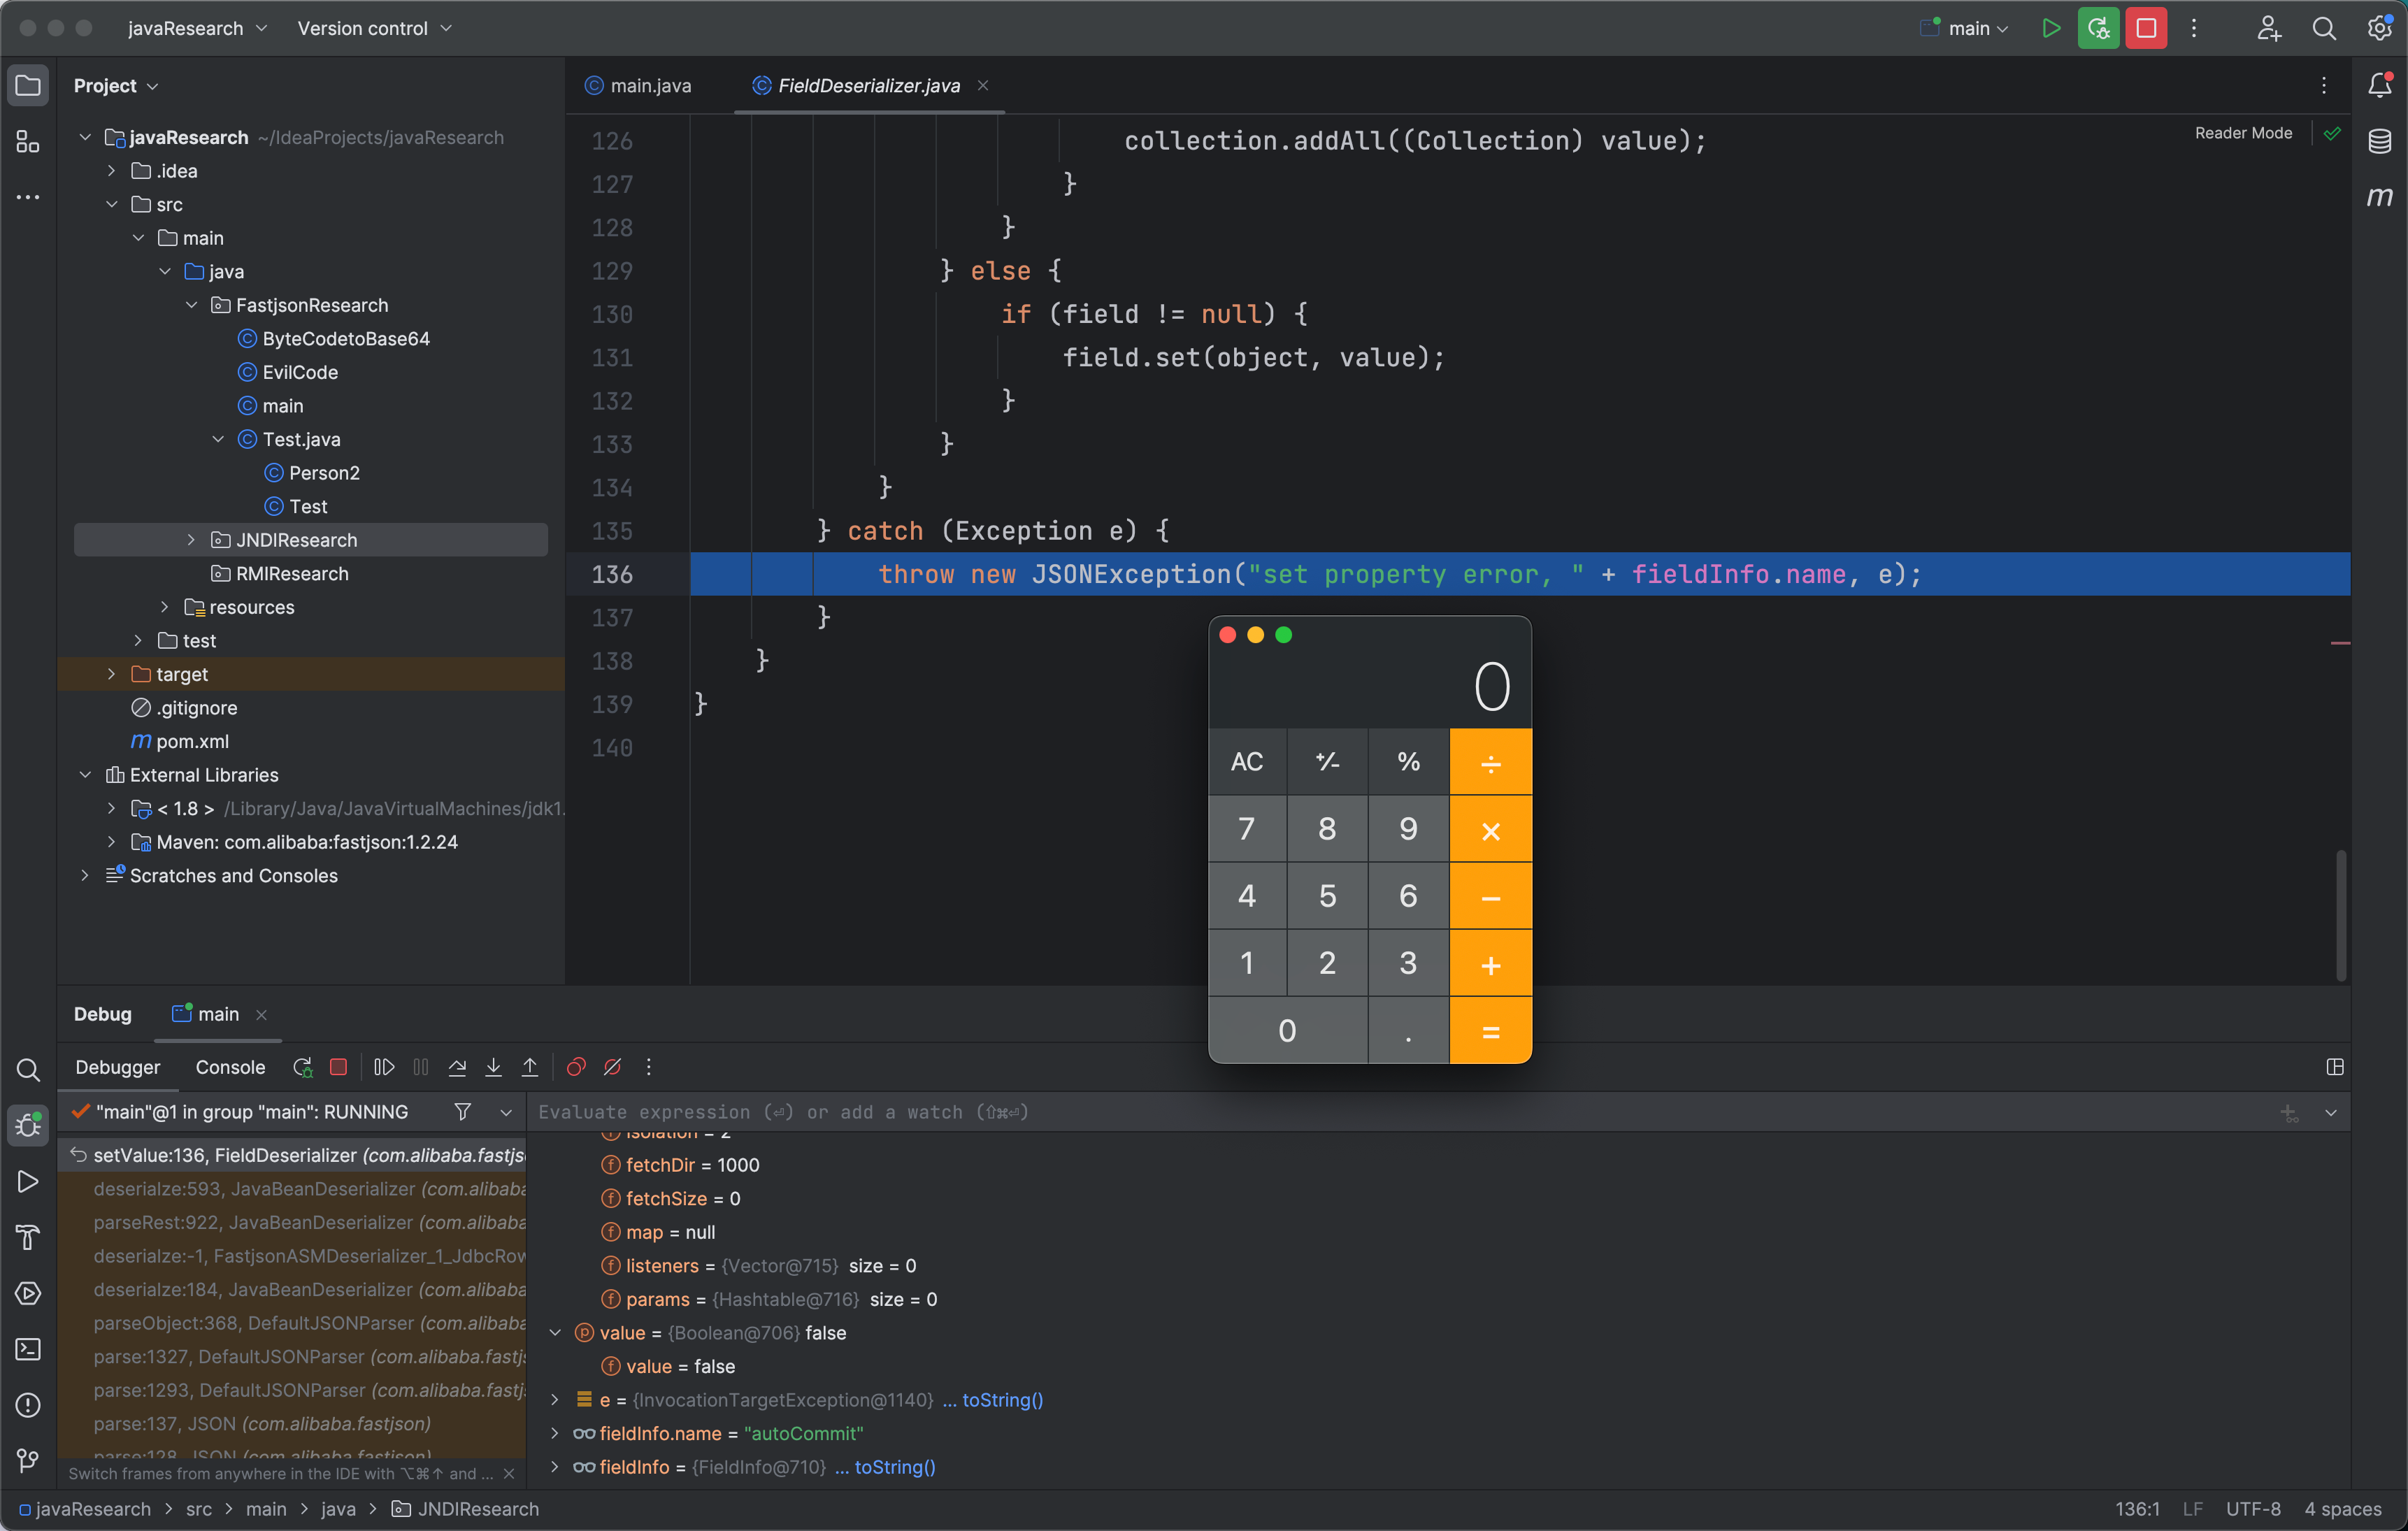This screenshot has height=1531, width=2408.
Task: Stop debugging in the Debug toolbar
Action: pyautogui.click(x=338, y=1067)
